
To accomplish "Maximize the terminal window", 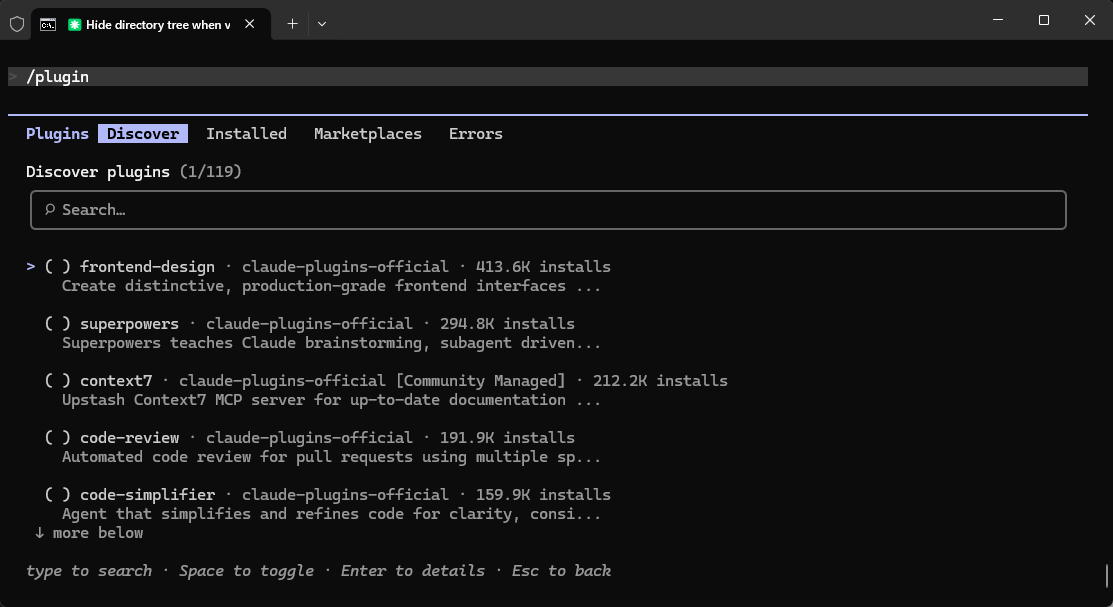I will pyautogui.click(x=1043, y=20).
